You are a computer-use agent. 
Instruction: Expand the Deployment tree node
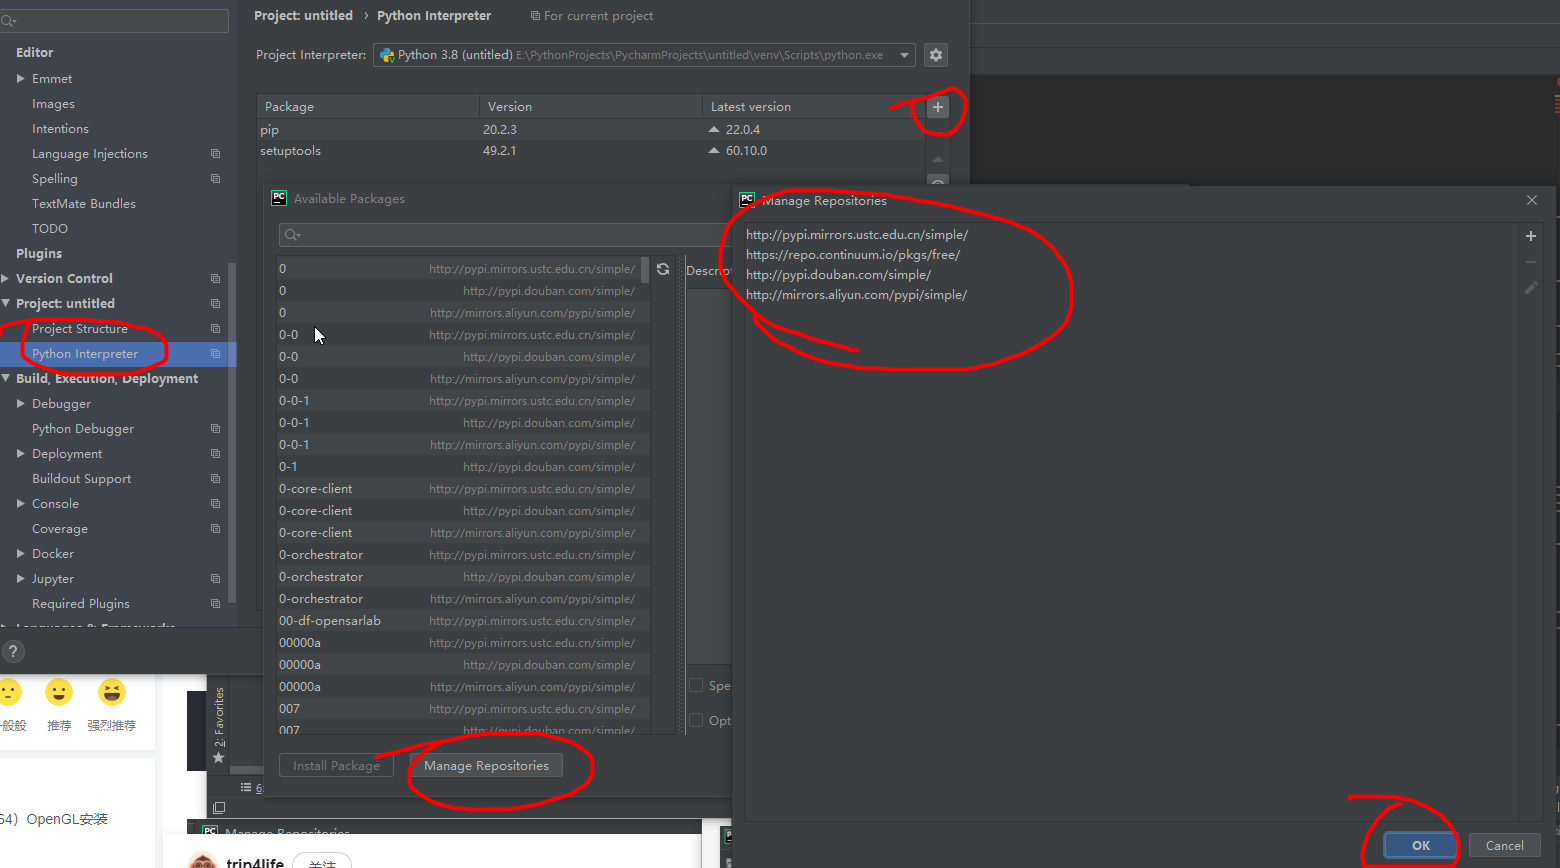20,454
